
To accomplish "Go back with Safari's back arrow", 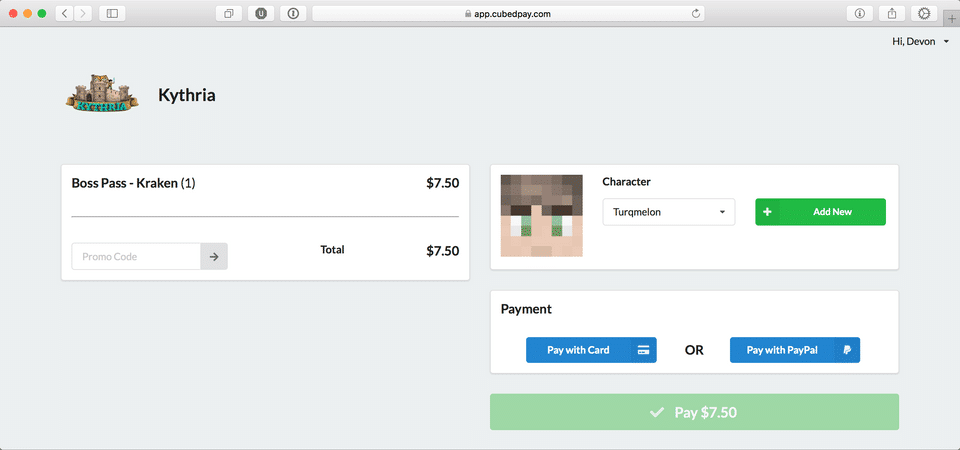I will (x=64, y=13).
